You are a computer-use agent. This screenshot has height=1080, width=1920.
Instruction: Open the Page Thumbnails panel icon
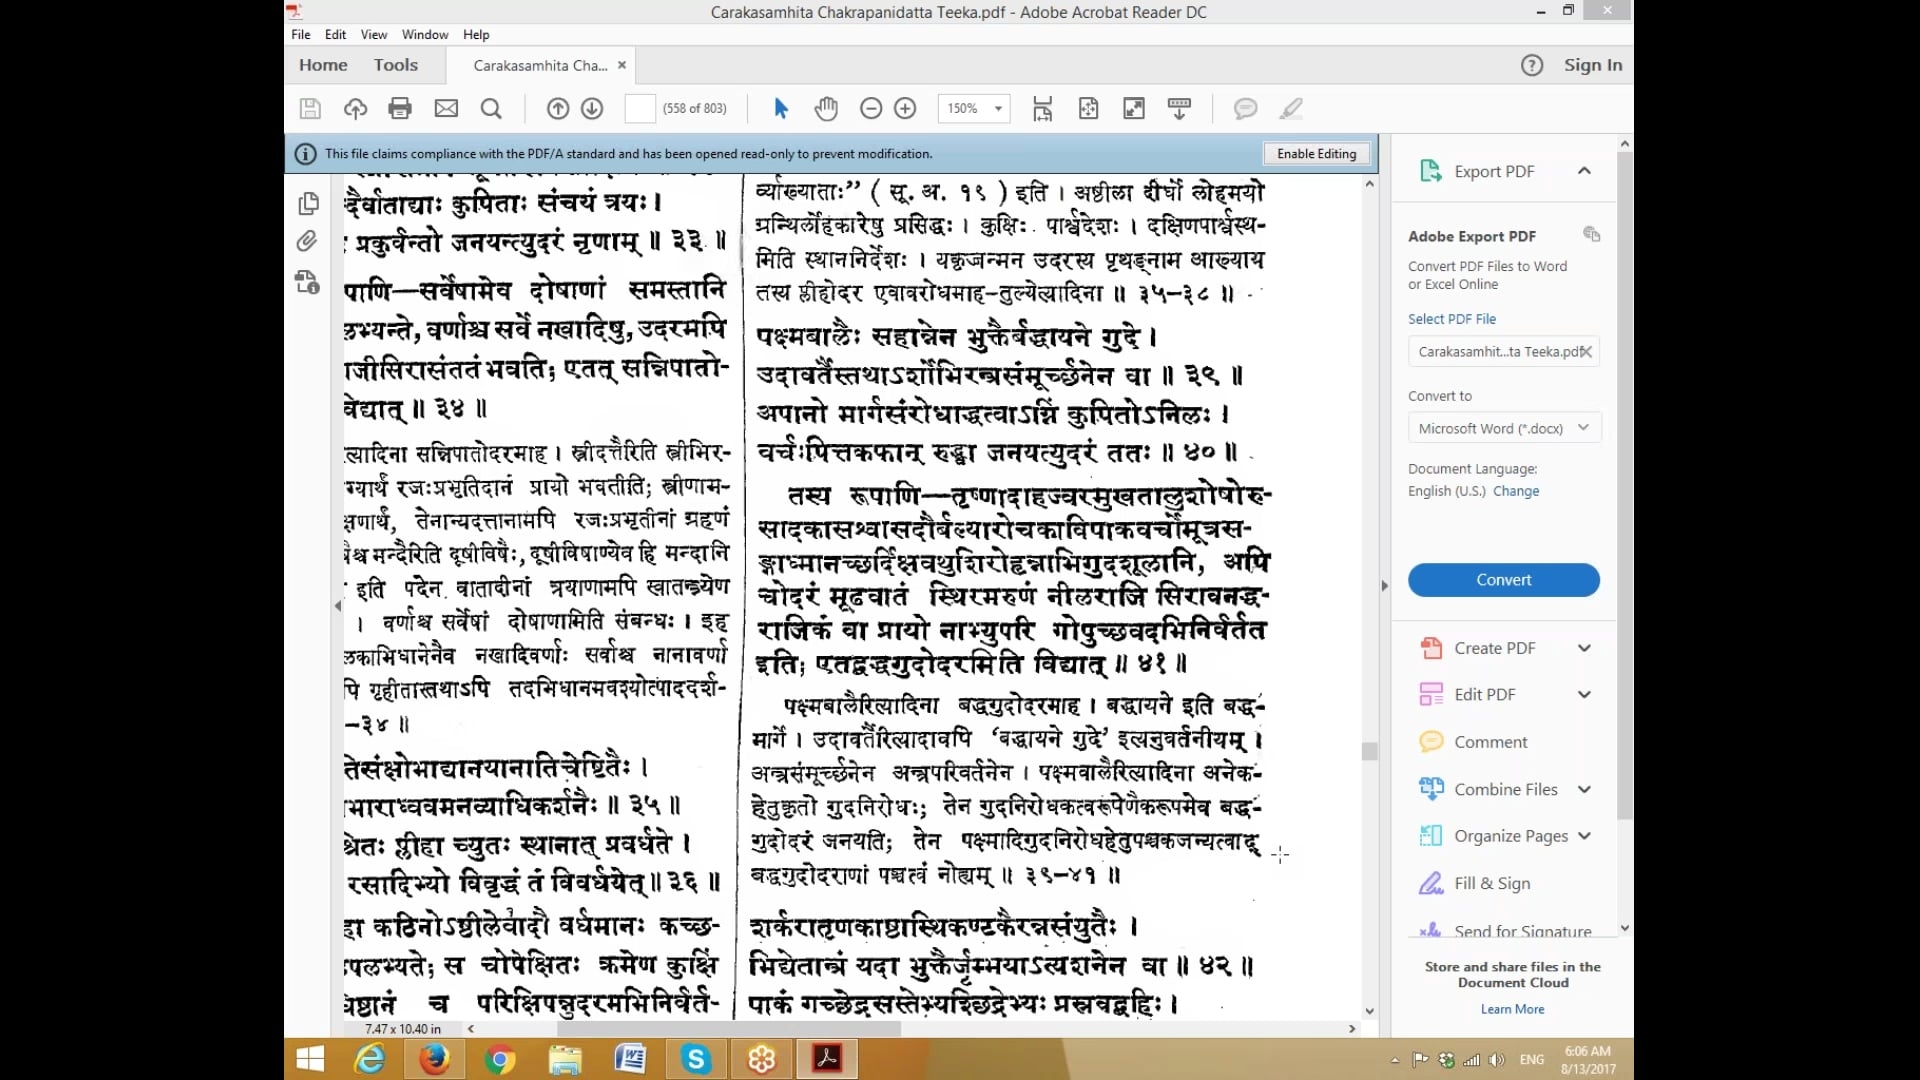click(308, 204)
